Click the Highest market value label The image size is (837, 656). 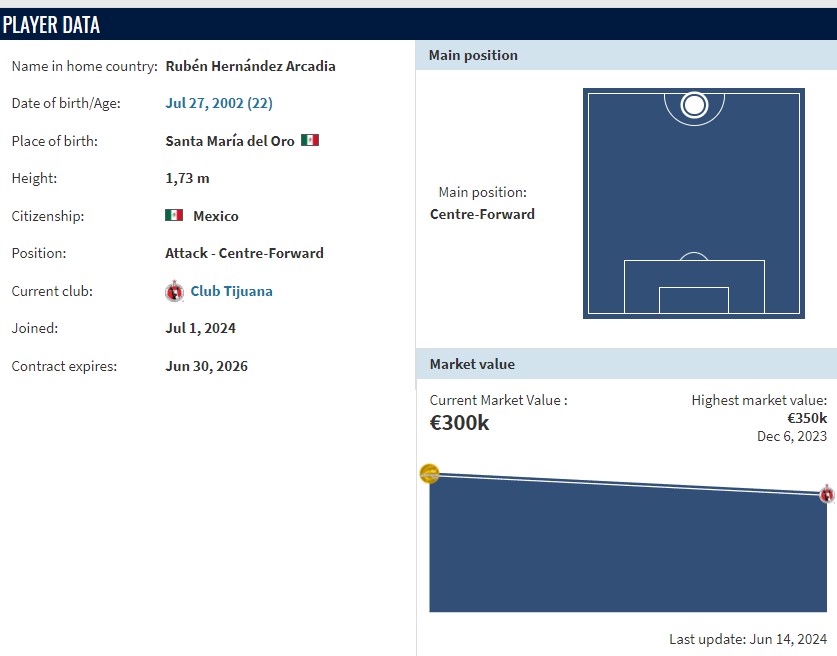coord(759,400)
